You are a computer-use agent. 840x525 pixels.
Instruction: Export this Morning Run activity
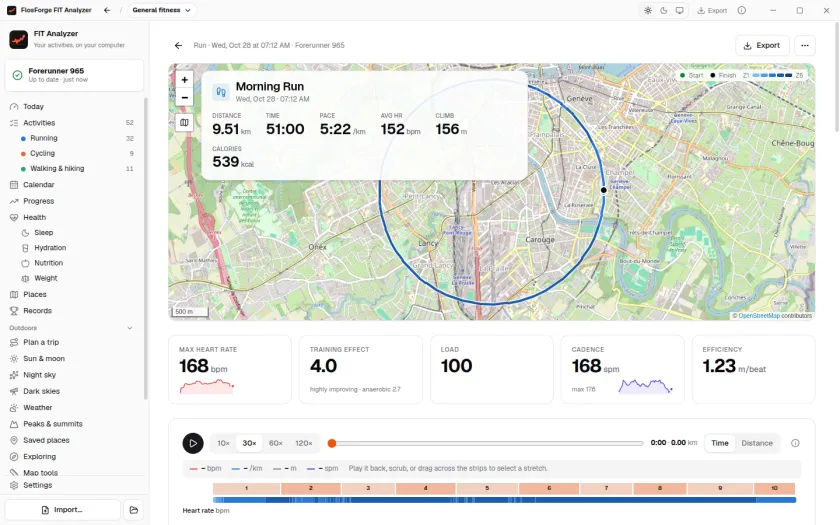coord(761,46)
